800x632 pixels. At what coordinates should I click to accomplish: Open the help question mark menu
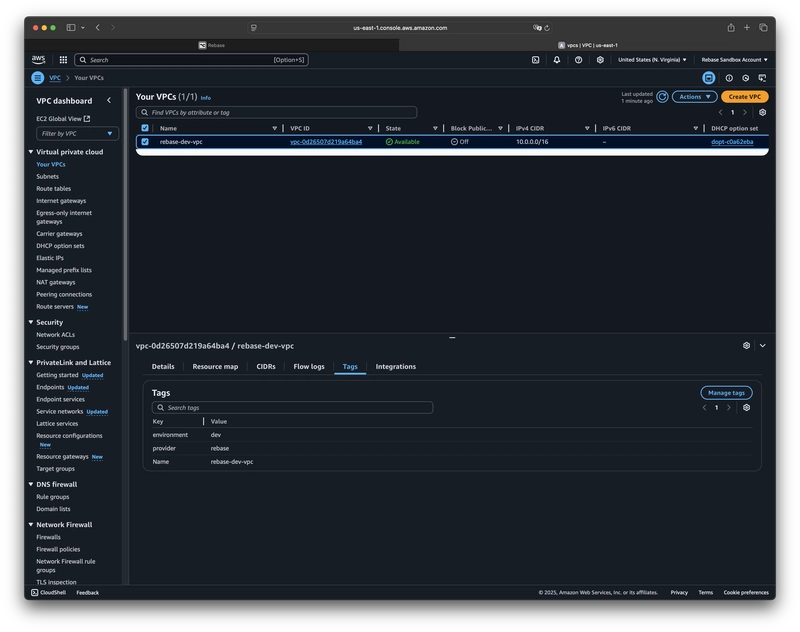click(x=578, y=60)
